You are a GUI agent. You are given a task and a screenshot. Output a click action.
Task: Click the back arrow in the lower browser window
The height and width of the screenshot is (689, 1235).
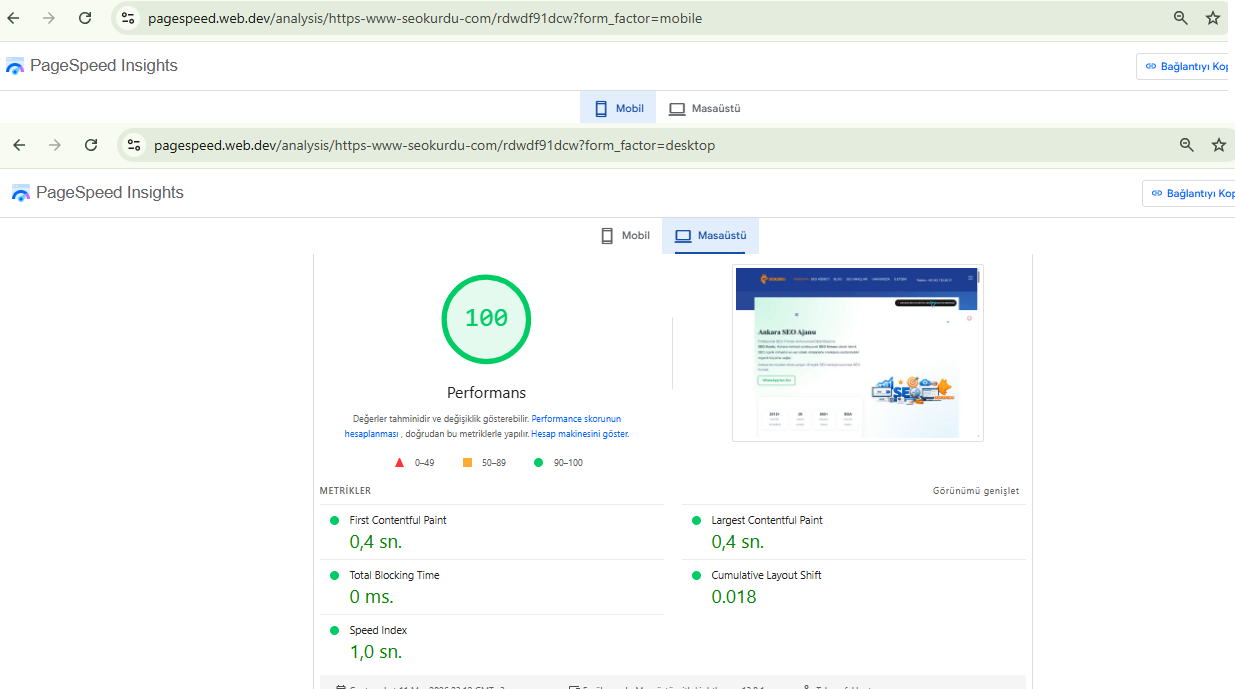click(18, 145)
